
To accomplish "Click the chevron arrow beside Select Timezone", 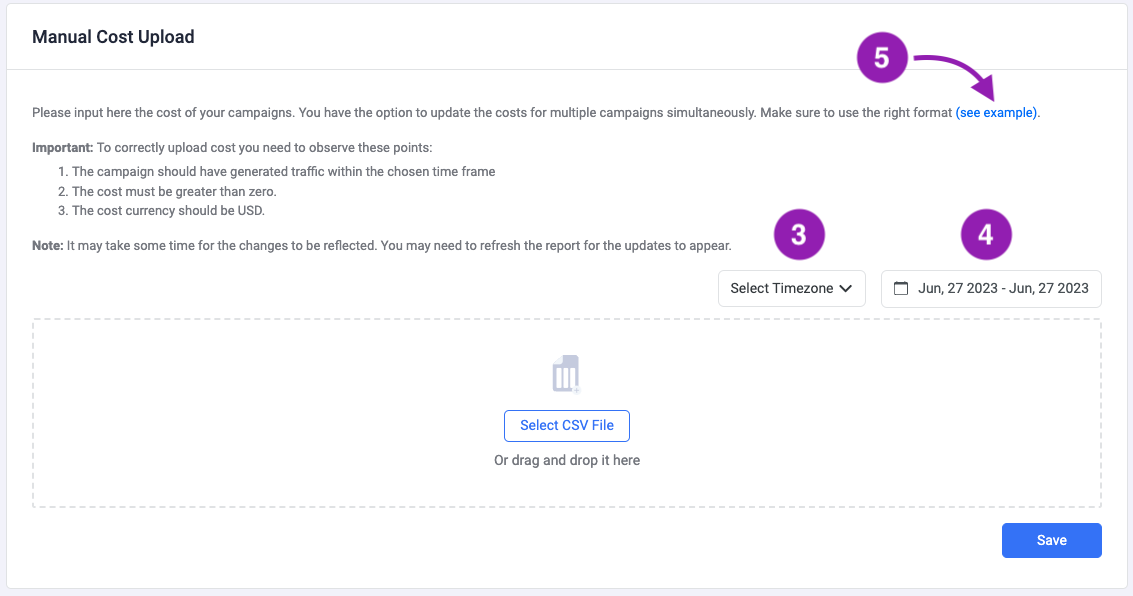I will (x=845, y=288).
